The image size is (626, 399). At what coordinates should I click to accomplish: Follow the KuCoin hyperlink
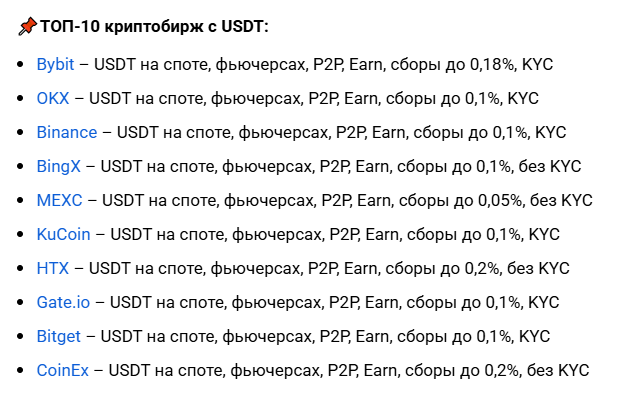coord(63,234)
